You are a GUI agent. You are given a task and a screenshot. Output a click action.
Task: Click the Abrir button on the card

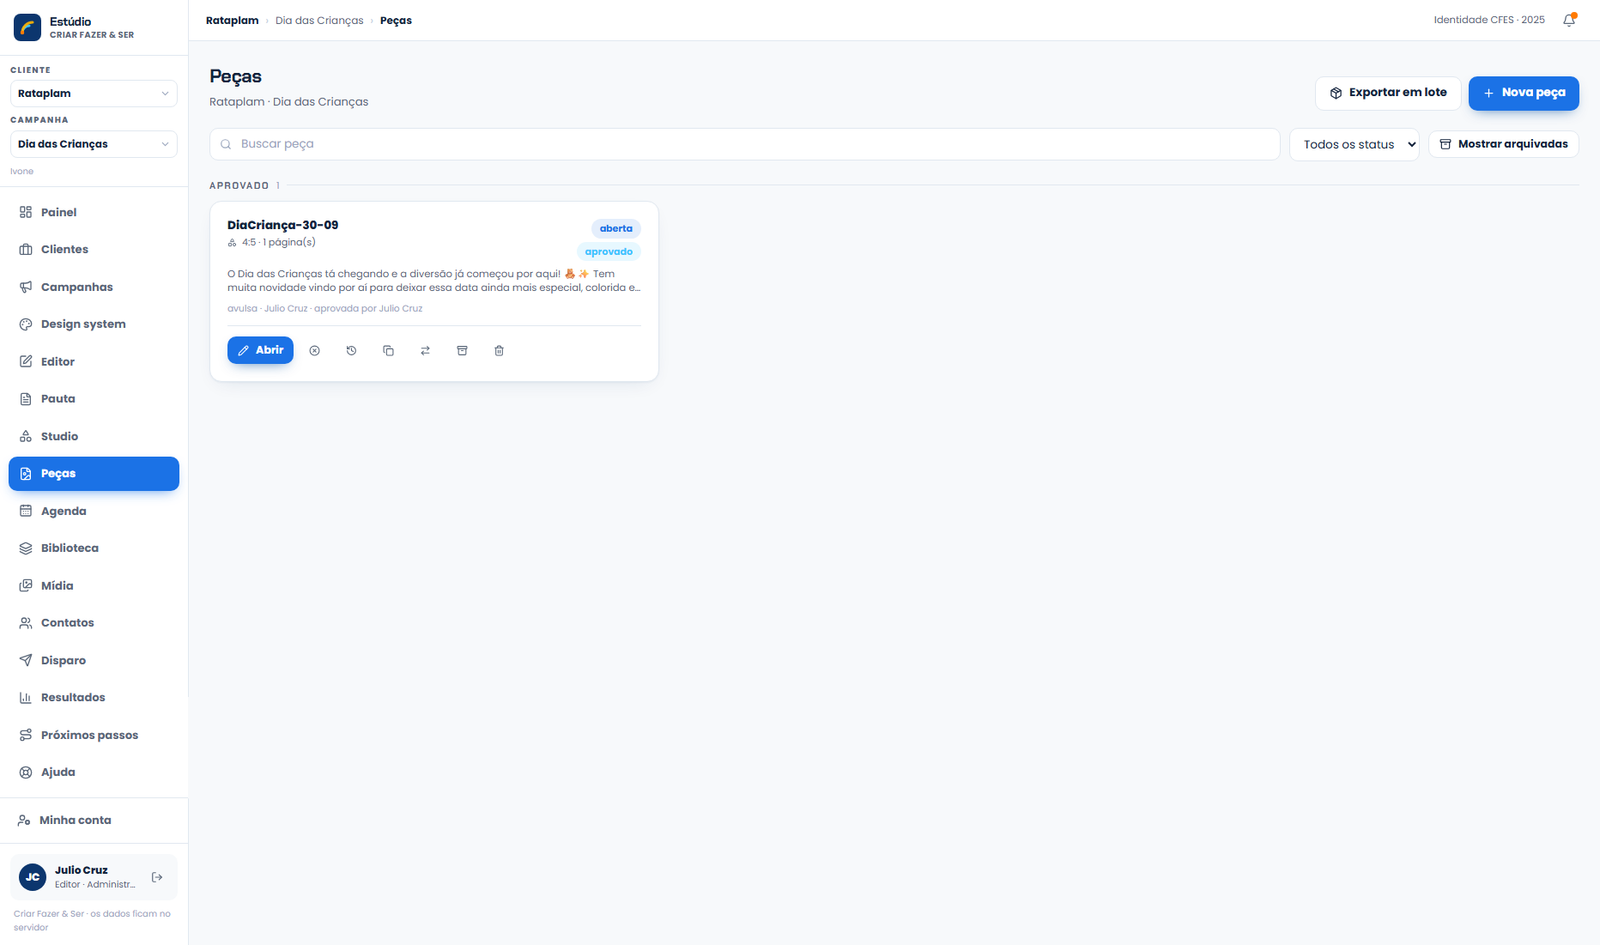pyautogui.click(x=260, y=350)
